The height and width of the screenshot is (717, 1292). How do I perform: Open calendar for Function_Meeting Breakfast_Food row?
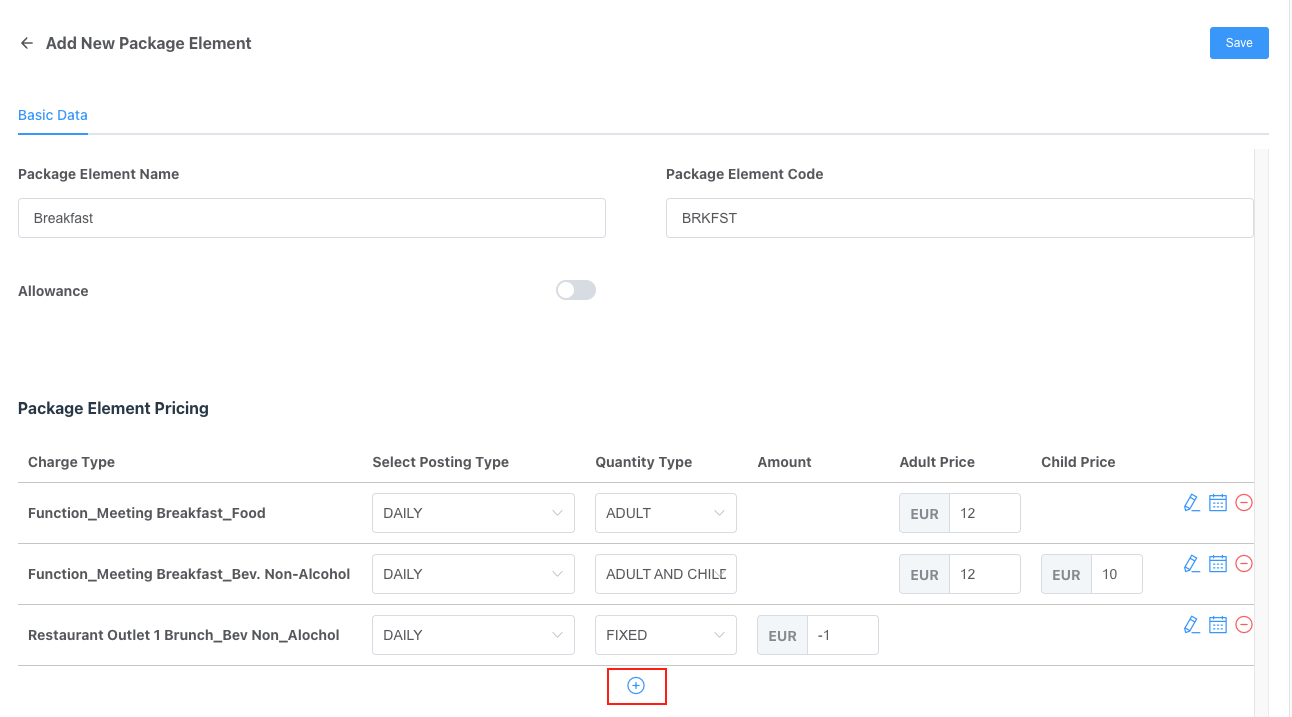point(1217,503)
